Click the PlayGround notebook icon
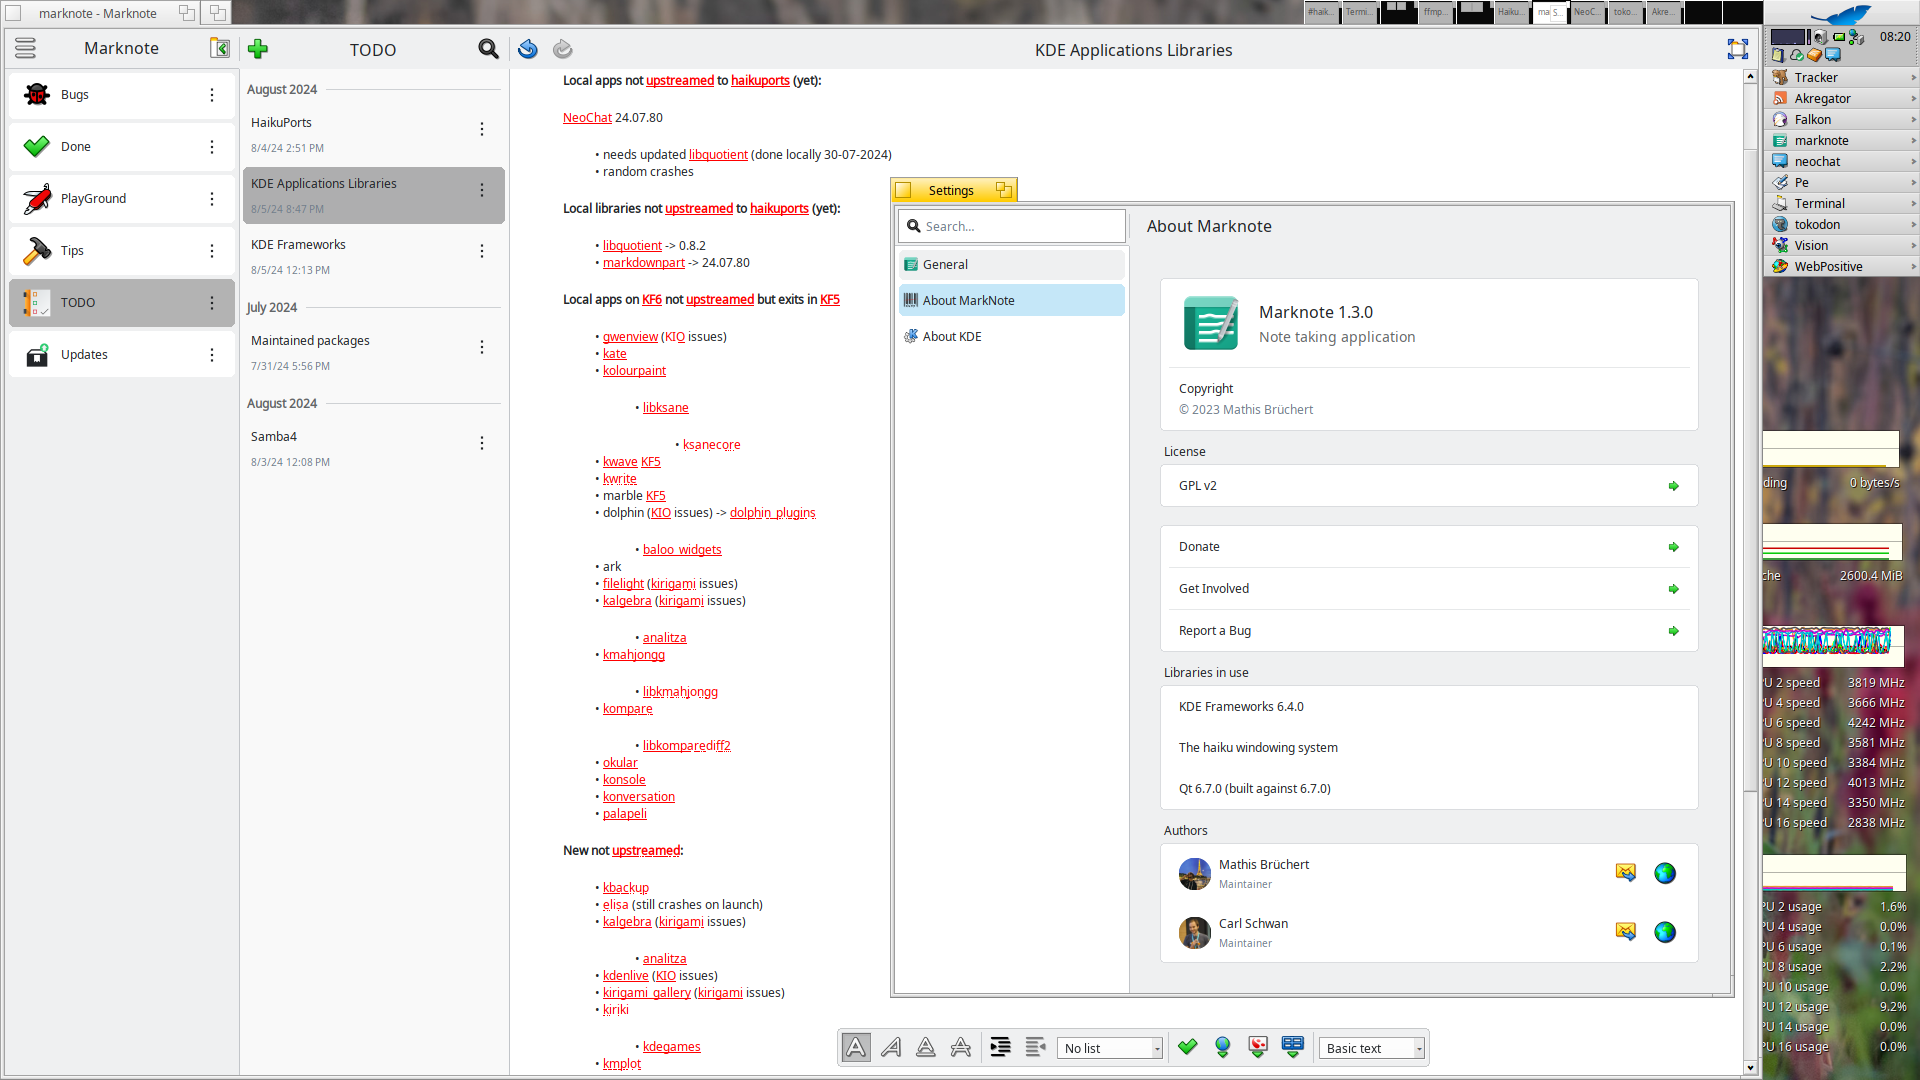This screenshot has width=1920, height=1080. coord(37,198)
